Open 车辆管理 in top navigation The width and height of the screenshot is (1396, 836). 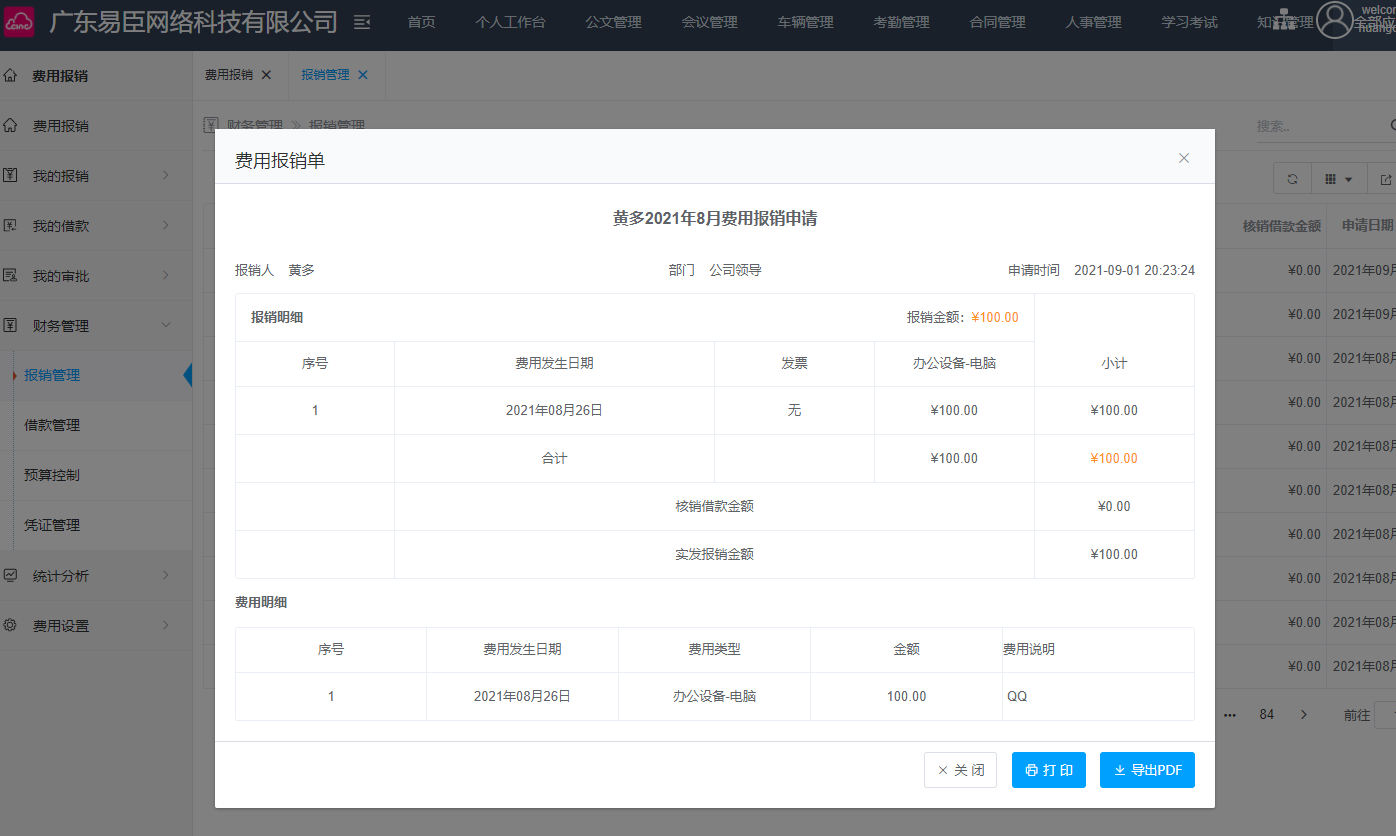806,22
